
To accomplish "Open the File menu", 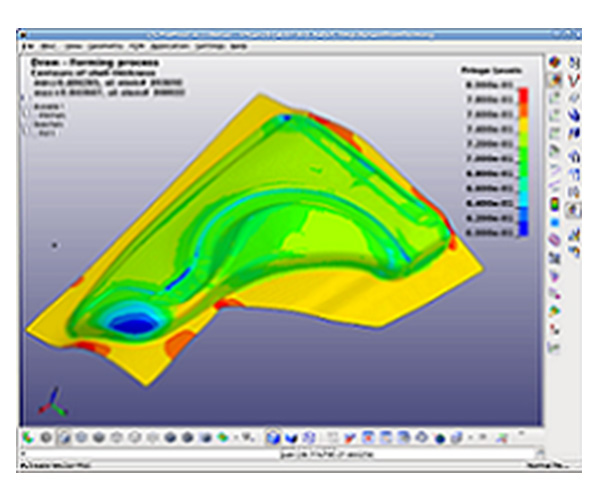I will click(28, 46).
